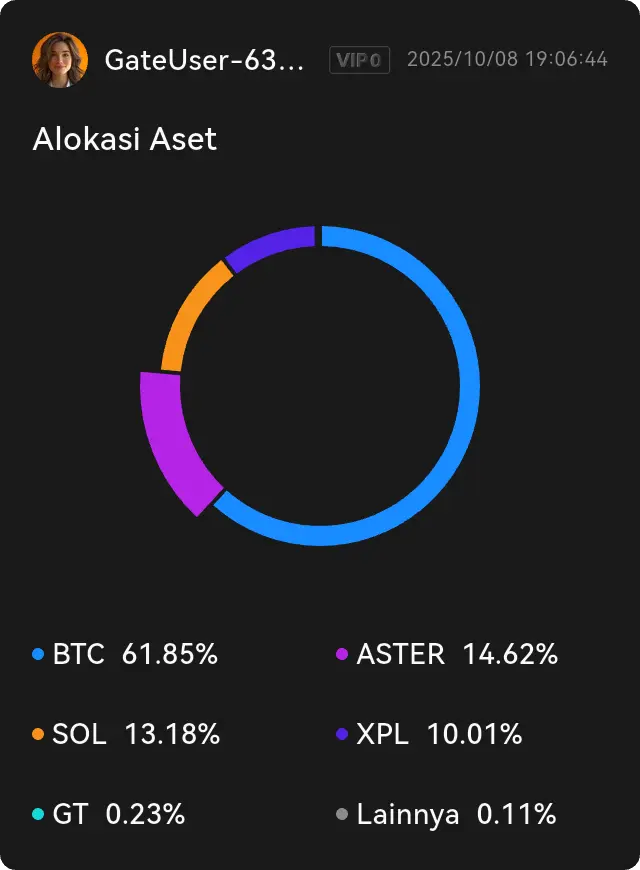Tap the user profile avatar
640x870 pixels.
(x=60, y=60)
